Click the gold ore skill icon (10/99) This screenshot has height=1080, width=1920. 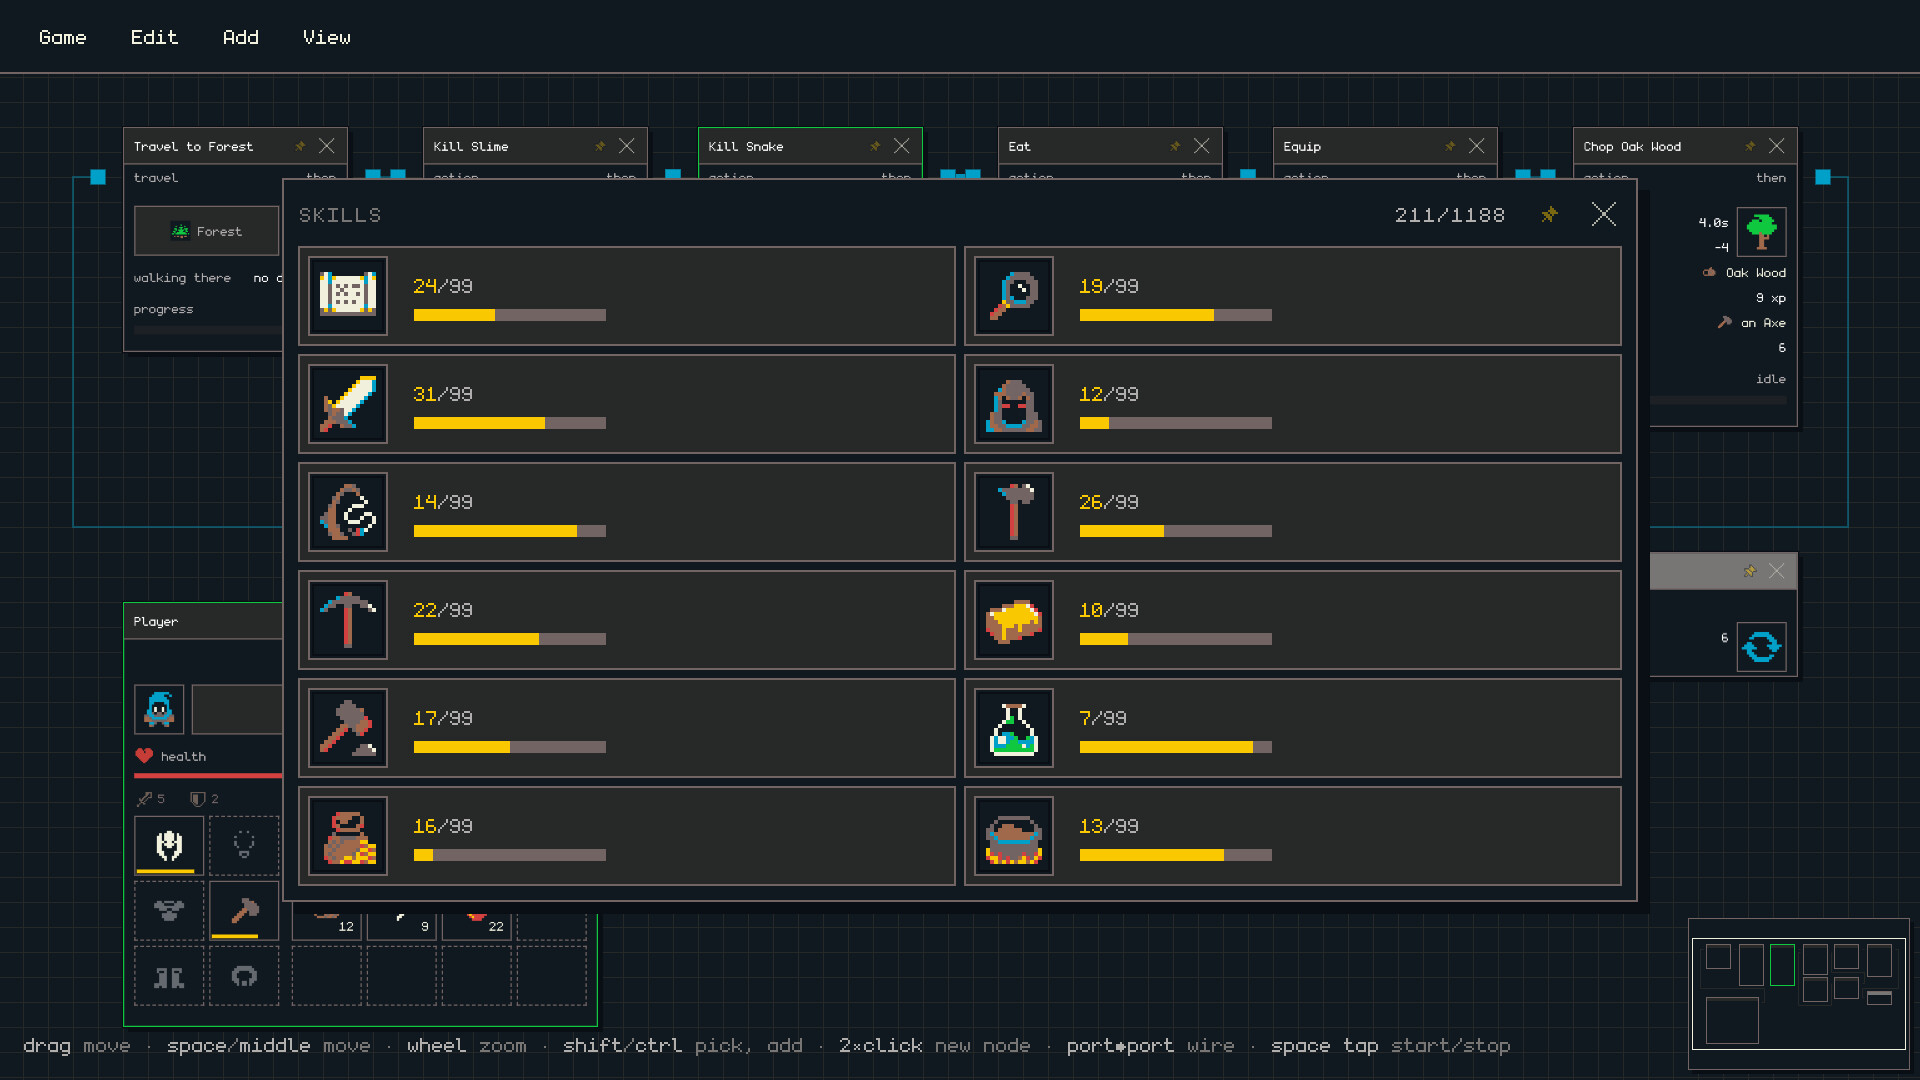(1014, 620)
